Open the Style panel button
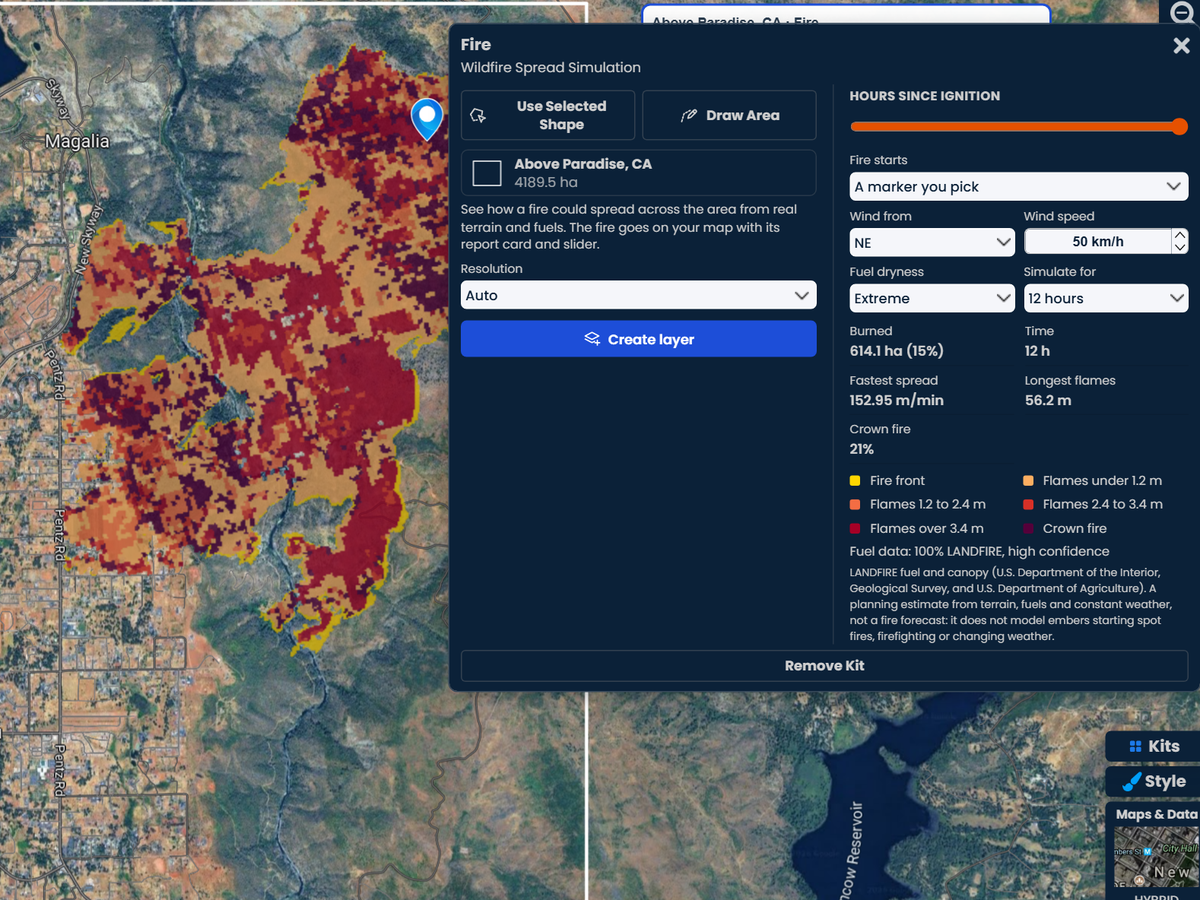 tap(1153, 781)
